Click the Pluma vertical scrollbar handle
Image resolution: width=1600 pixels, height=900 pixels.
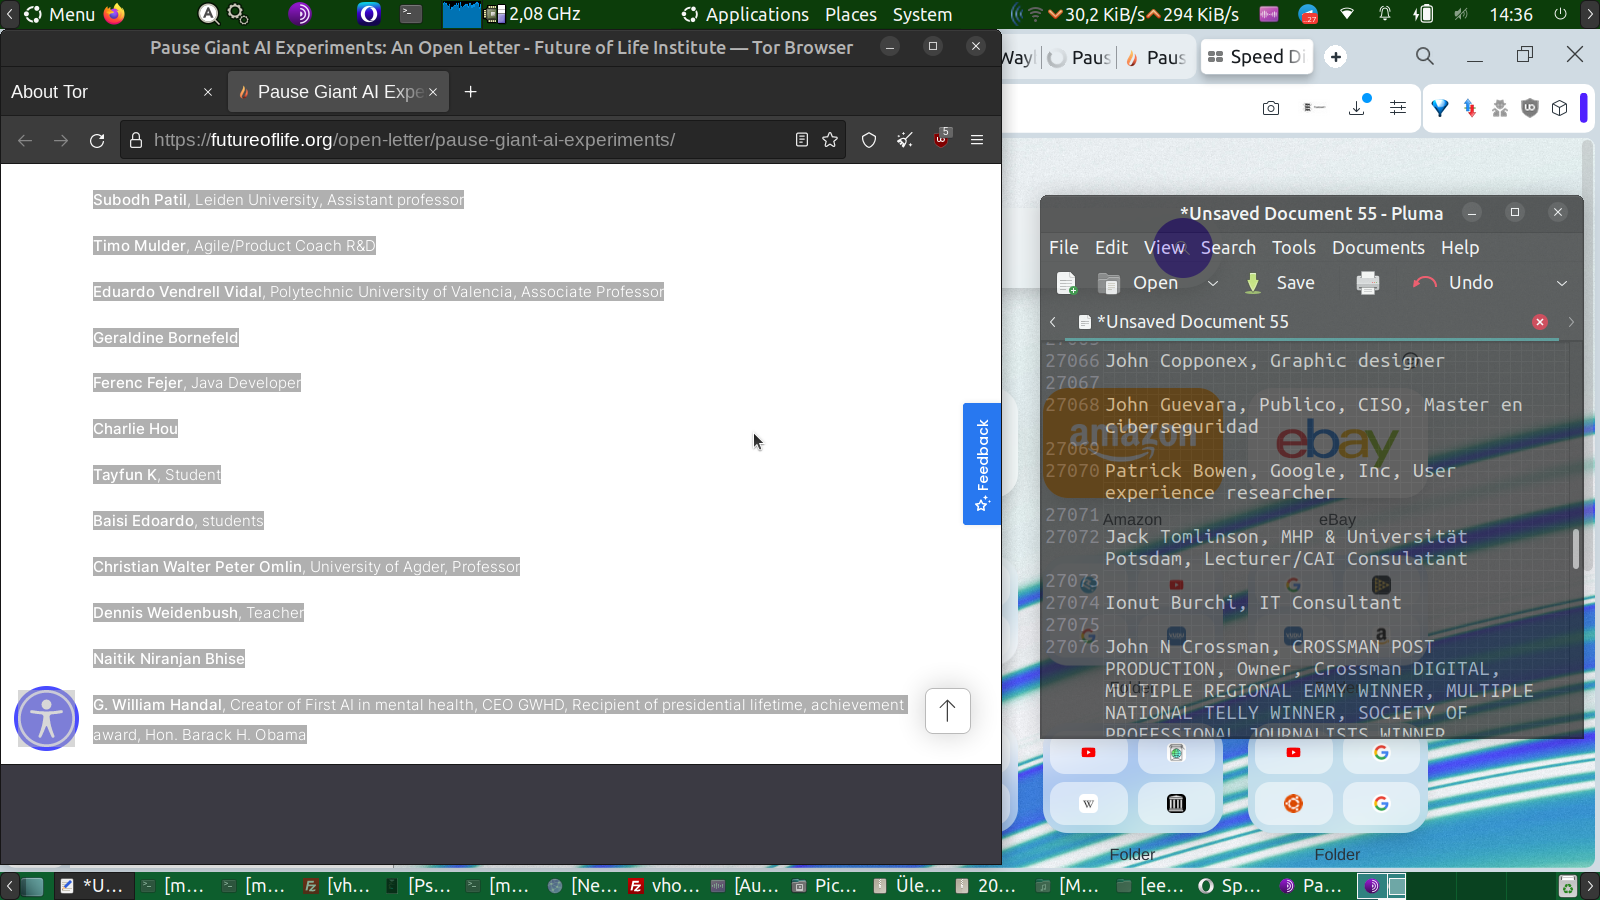(1576, 549)
